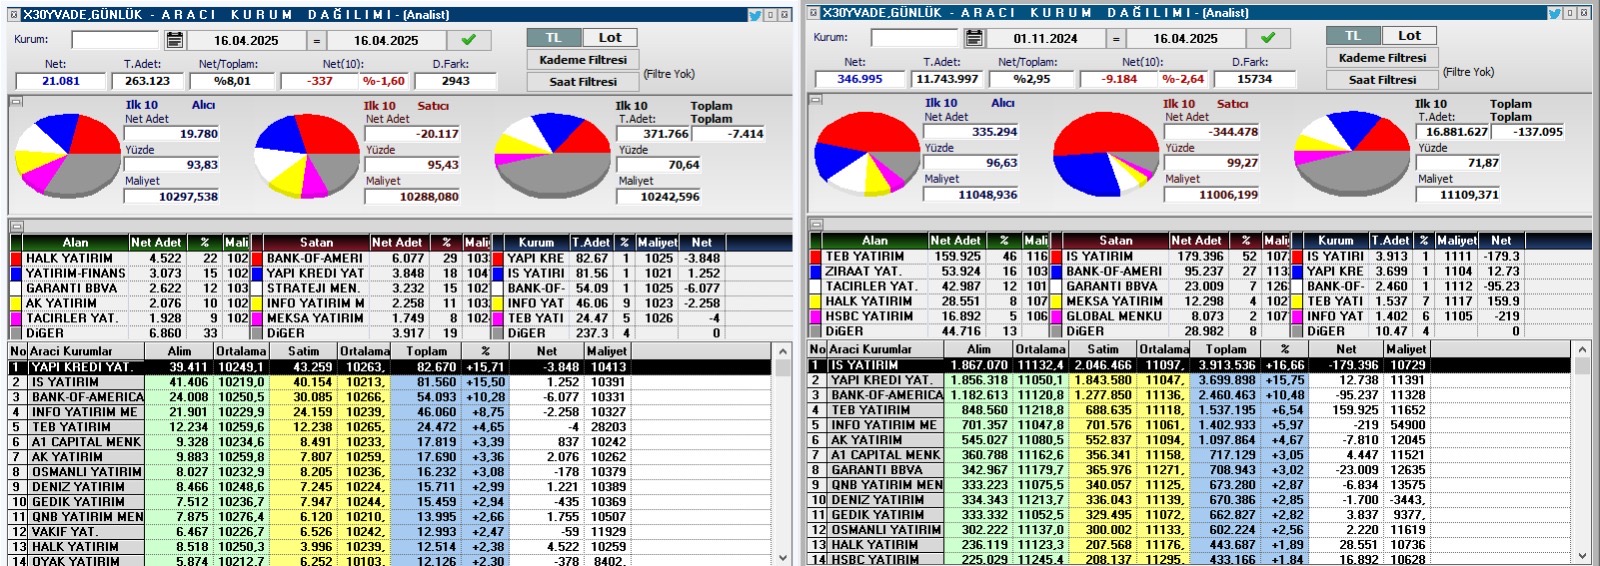Click magenta swatch beside HSBC YATIRIM in right window
This screenshot has width=1600, height=566.
coord(815,316)
